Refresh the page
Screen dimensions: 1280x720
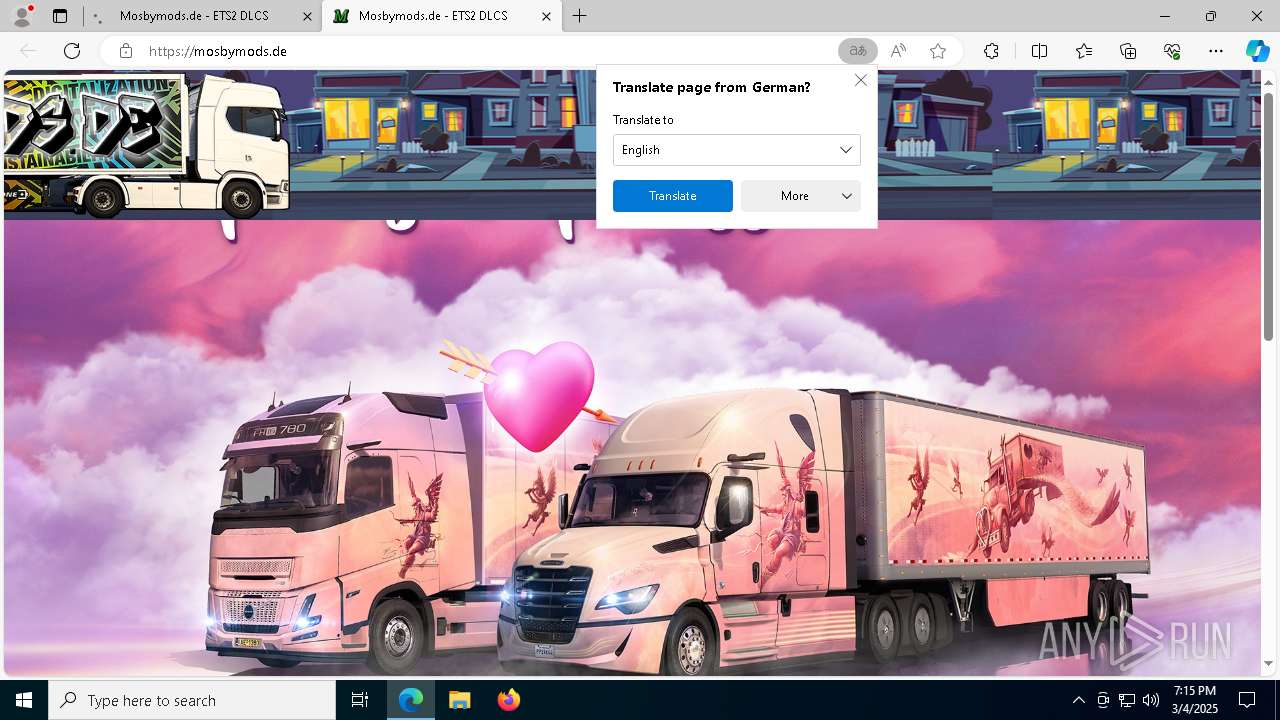point(72,51)
